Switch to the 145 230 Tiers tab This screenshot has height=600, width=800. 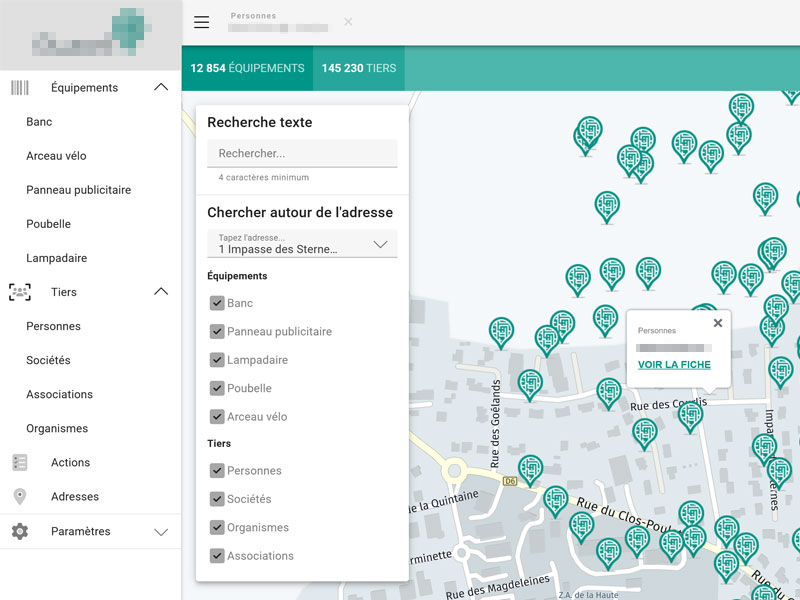[358, 69]
